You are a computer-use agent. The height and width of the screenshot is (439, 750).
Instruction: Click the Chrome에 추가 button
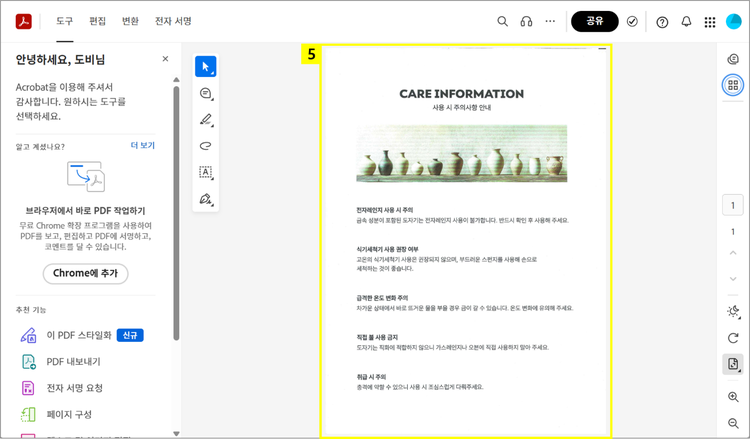click(86, 274)
